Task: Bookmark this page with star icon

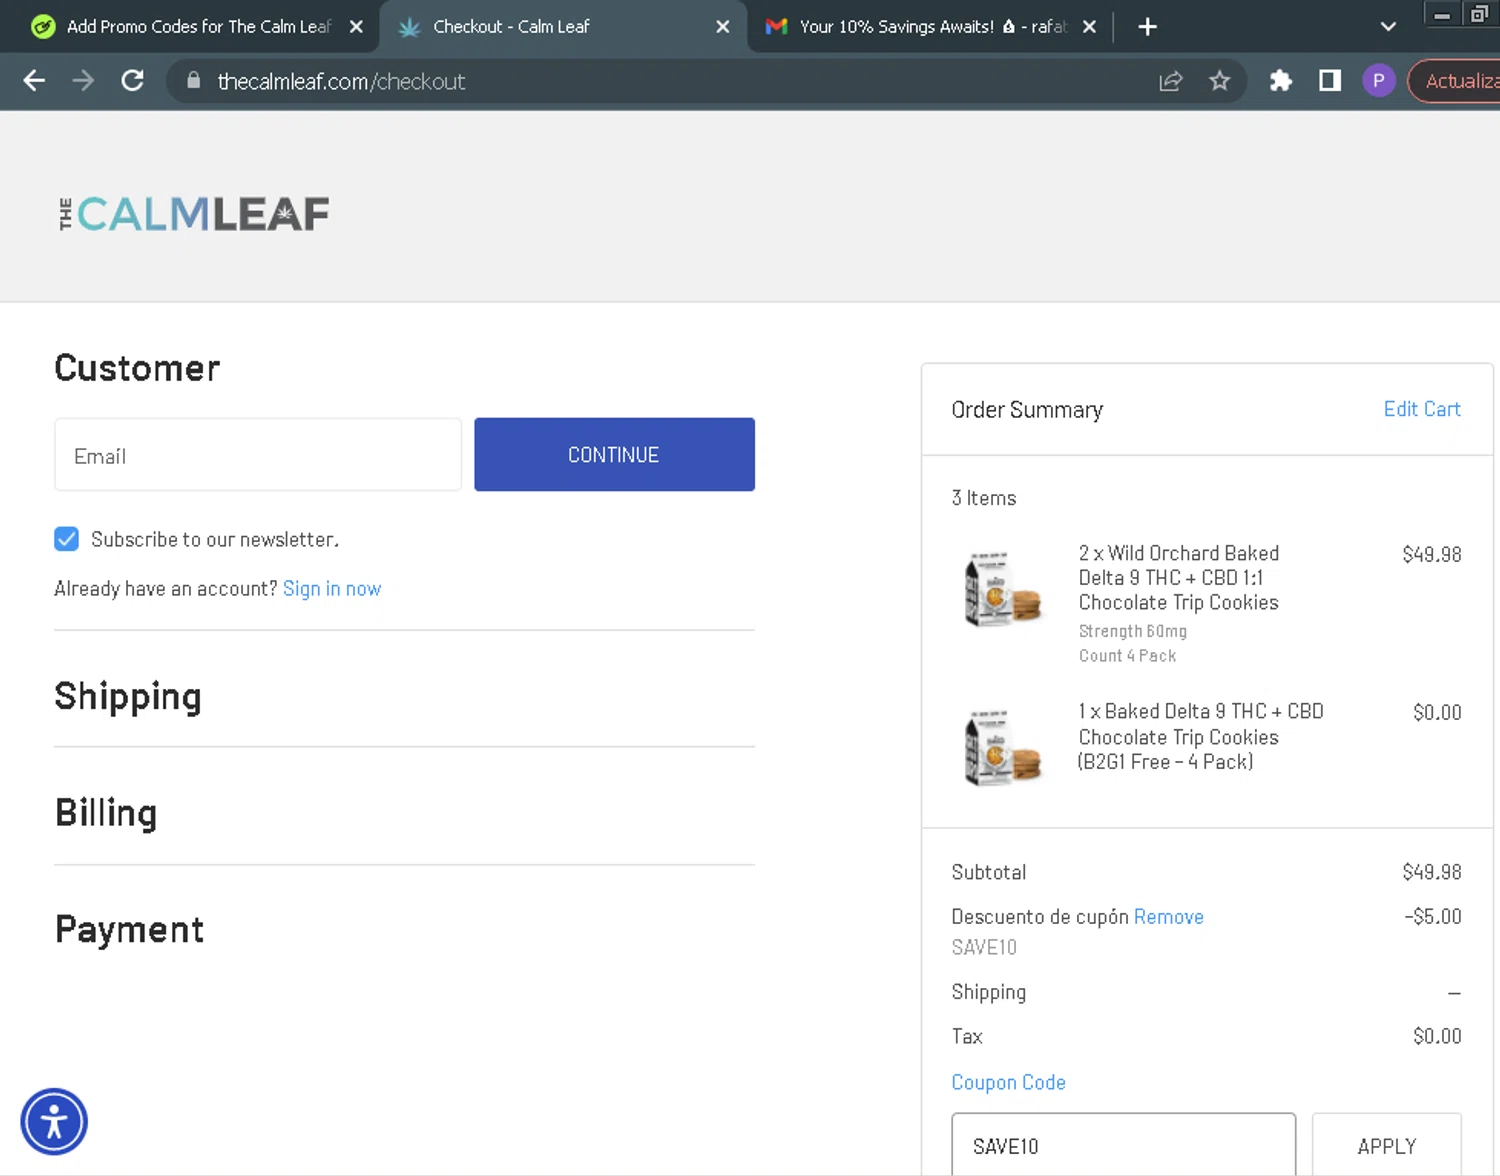Action: tap(1219, 81)
